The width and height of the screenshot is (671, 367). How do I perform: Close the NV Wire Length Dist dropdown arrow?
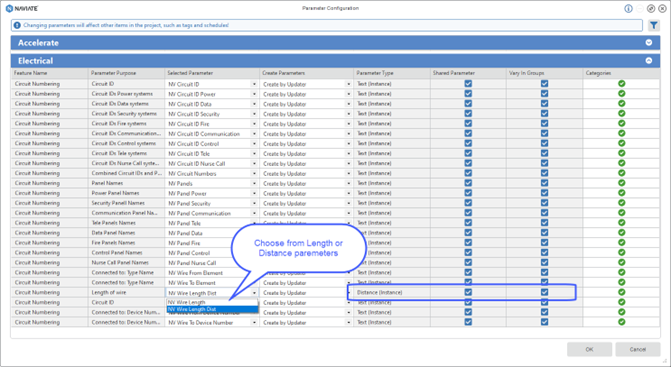(254, 293)
